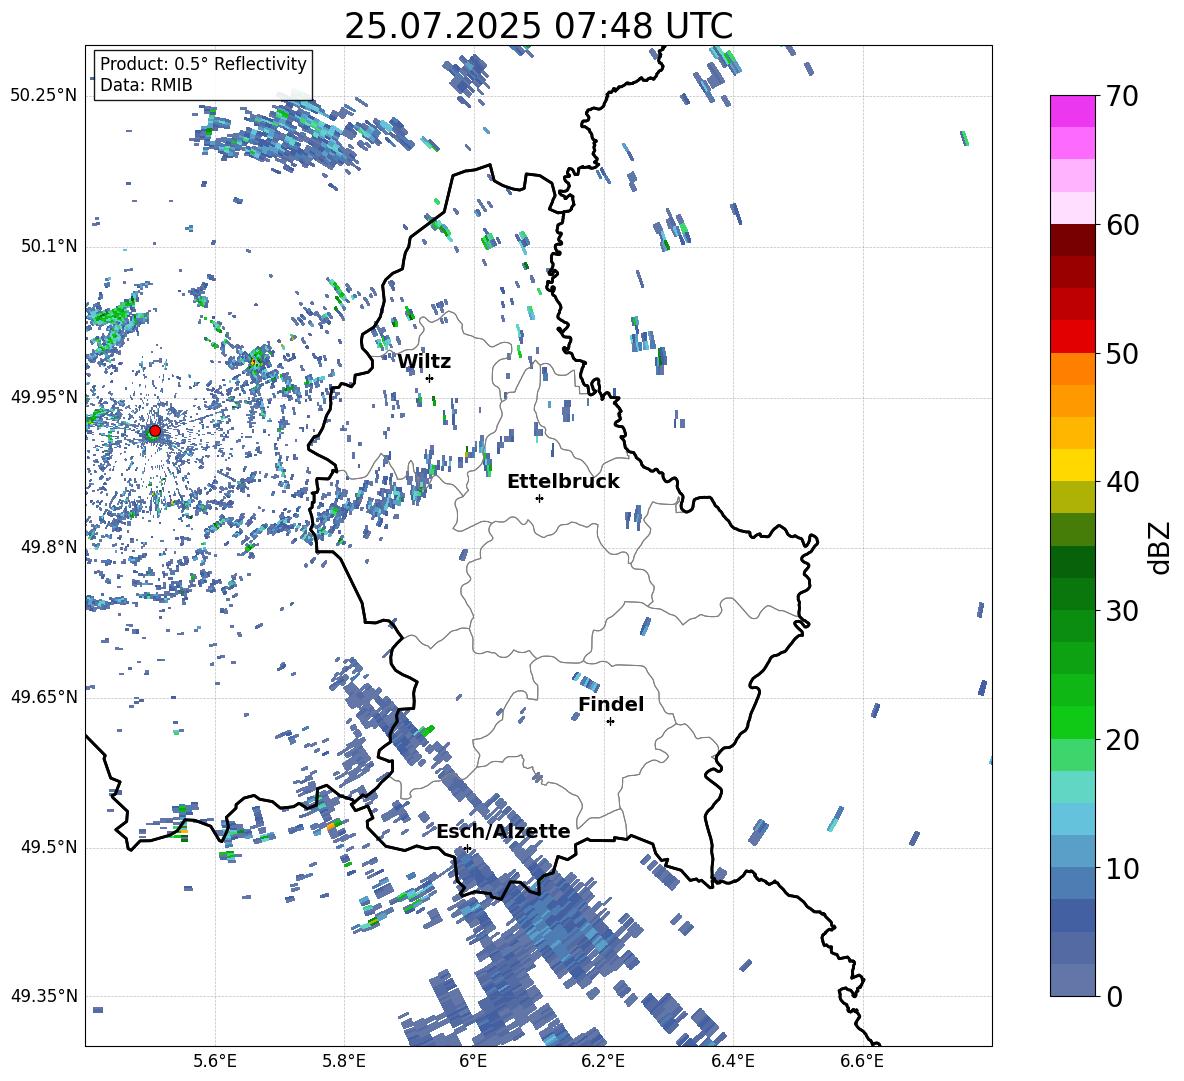Click the dark maroon colorbar segment below 60
This screenshot has width=1184, height=1081.
coord(1072,240)
